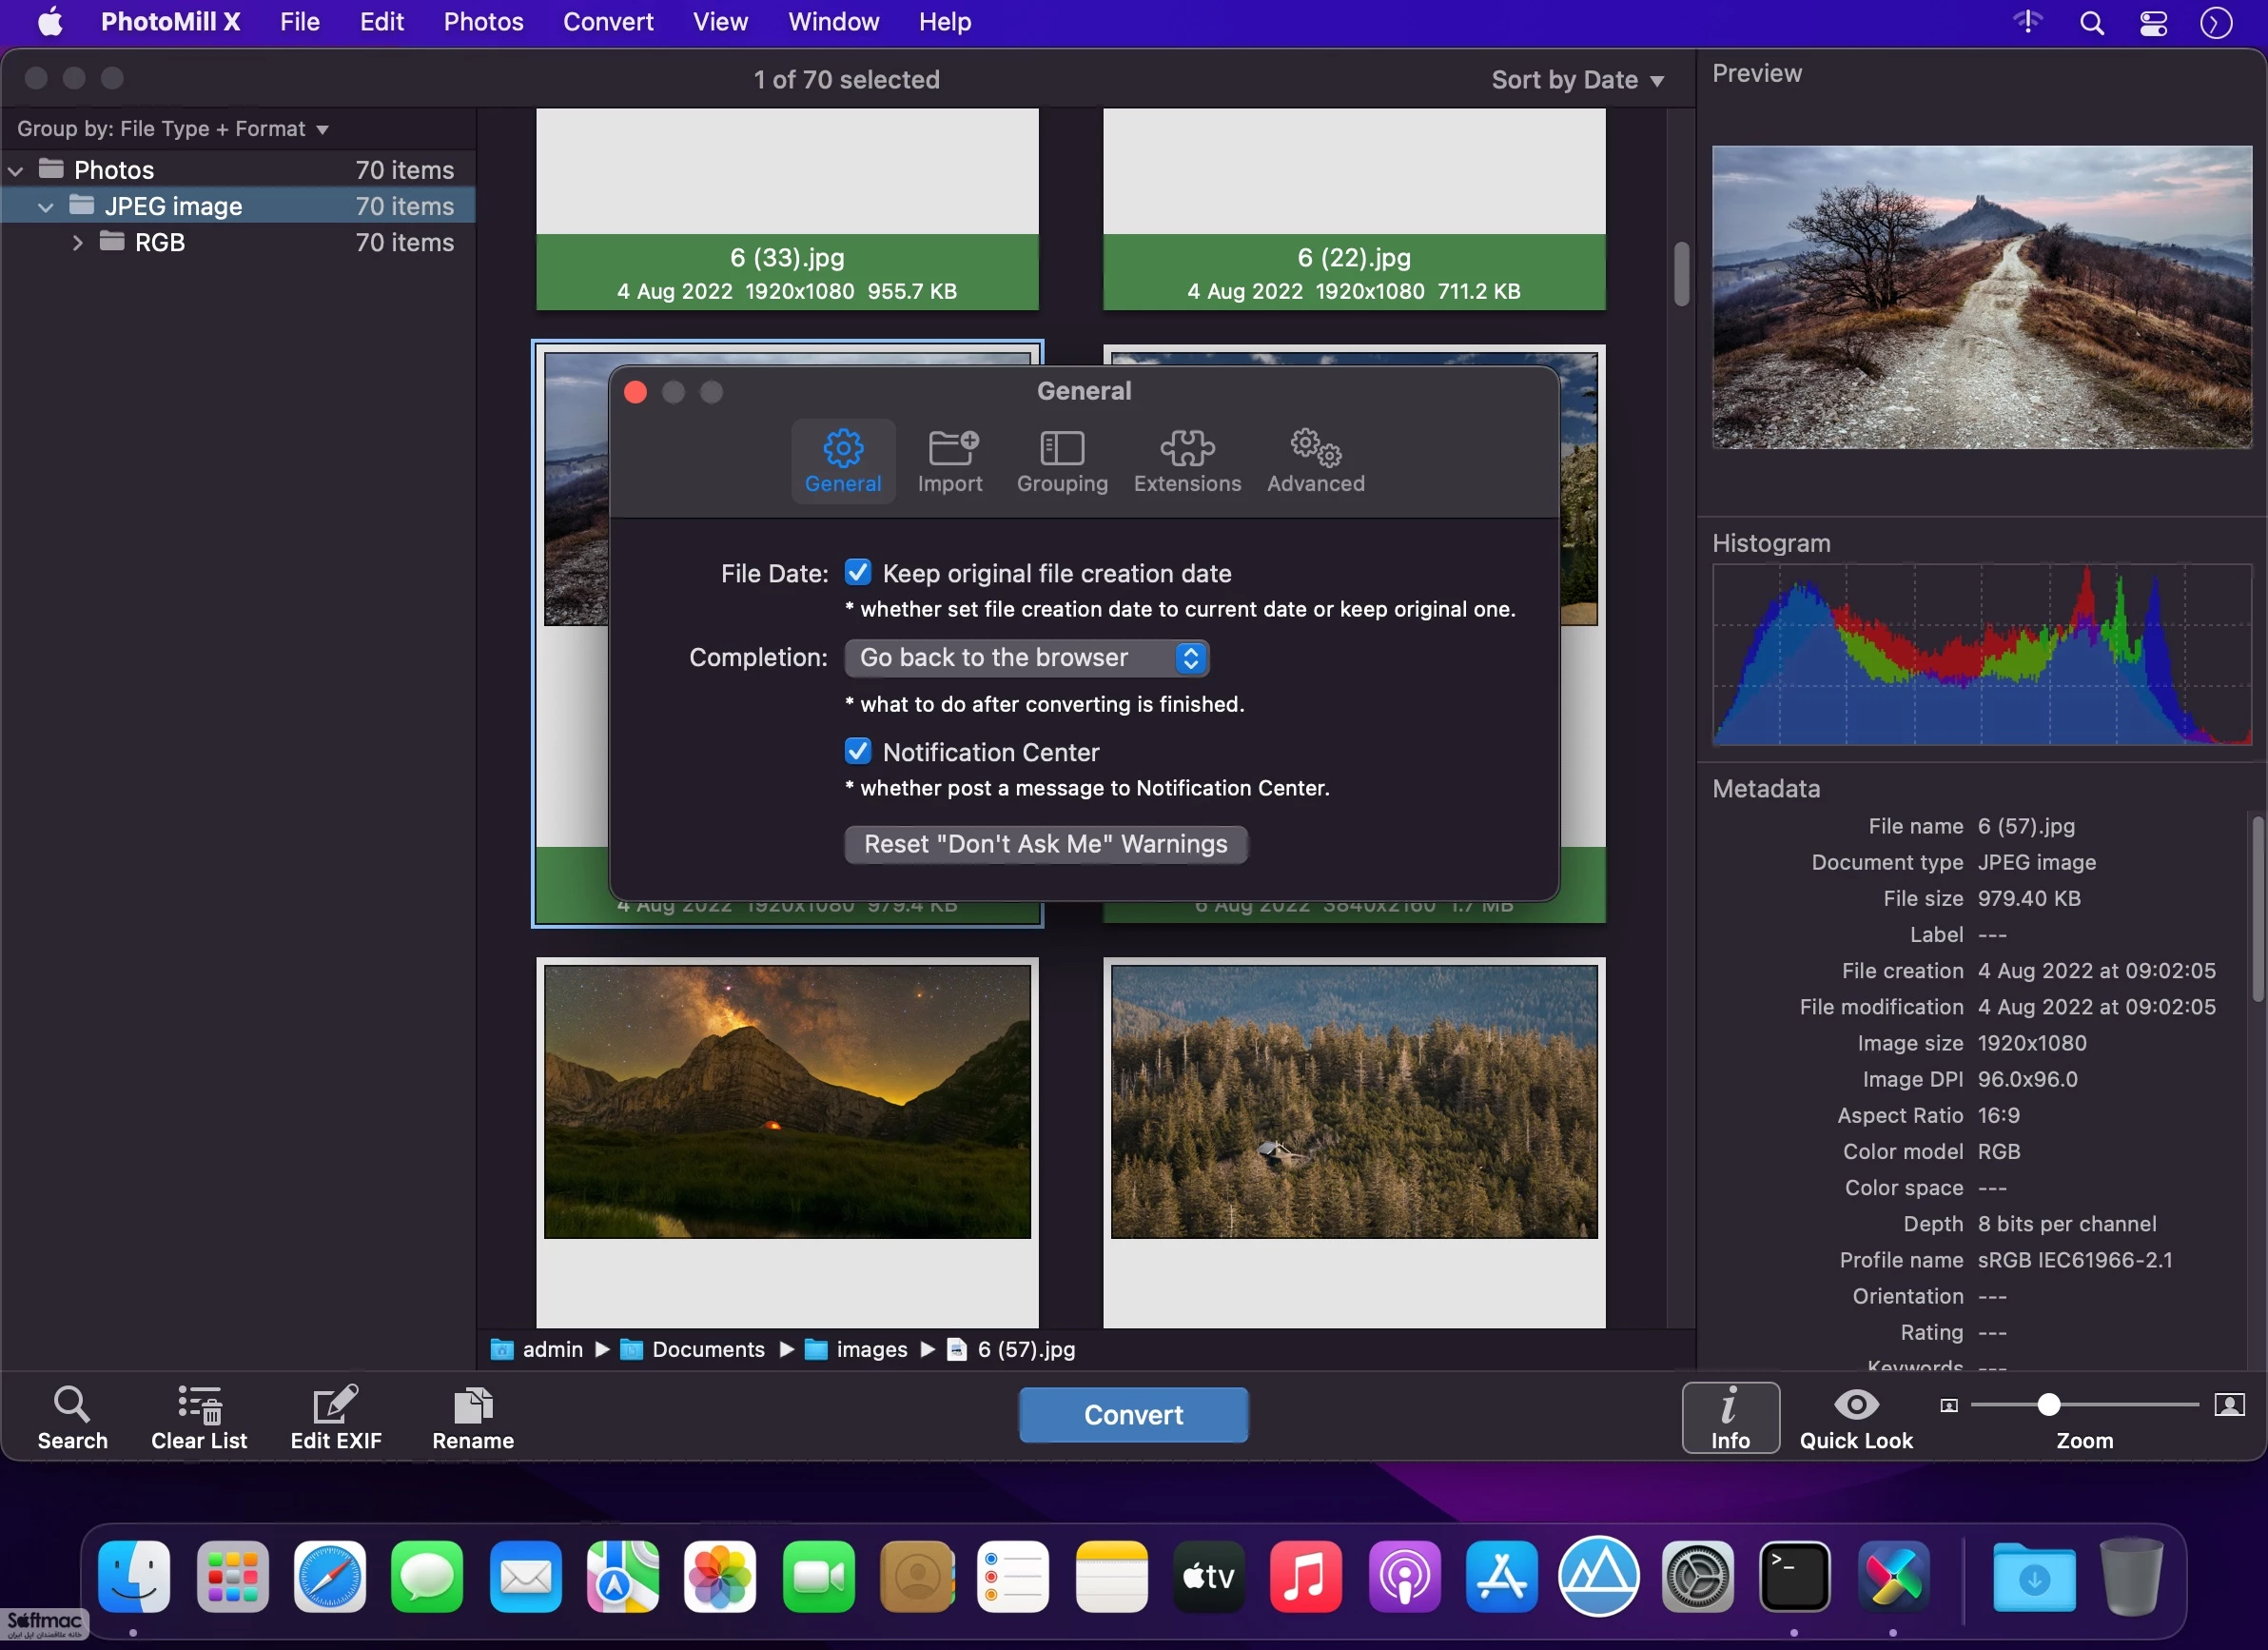Click the 6 (57).jpg file name value
2268x1650 pixels.
2026,826
